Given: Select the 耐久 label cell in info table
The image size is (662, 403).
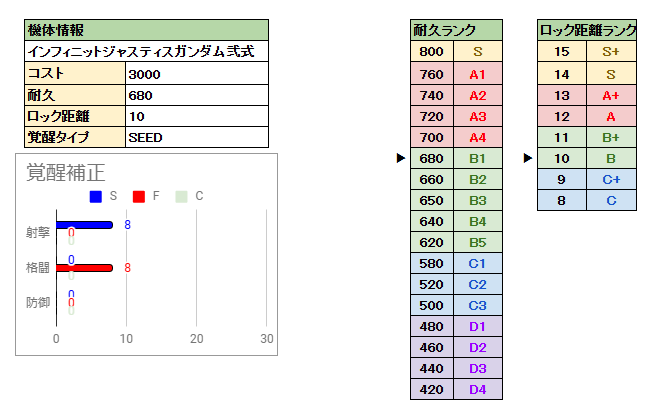Looking at the screenshot, I should 75,95.
